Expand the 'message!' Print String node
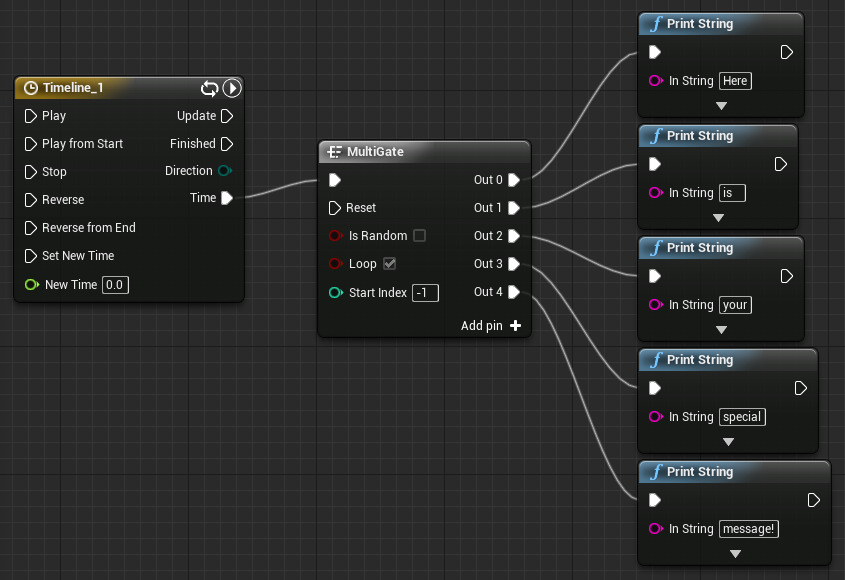This screenshot has height=580, width=845. tap(735, 553)
